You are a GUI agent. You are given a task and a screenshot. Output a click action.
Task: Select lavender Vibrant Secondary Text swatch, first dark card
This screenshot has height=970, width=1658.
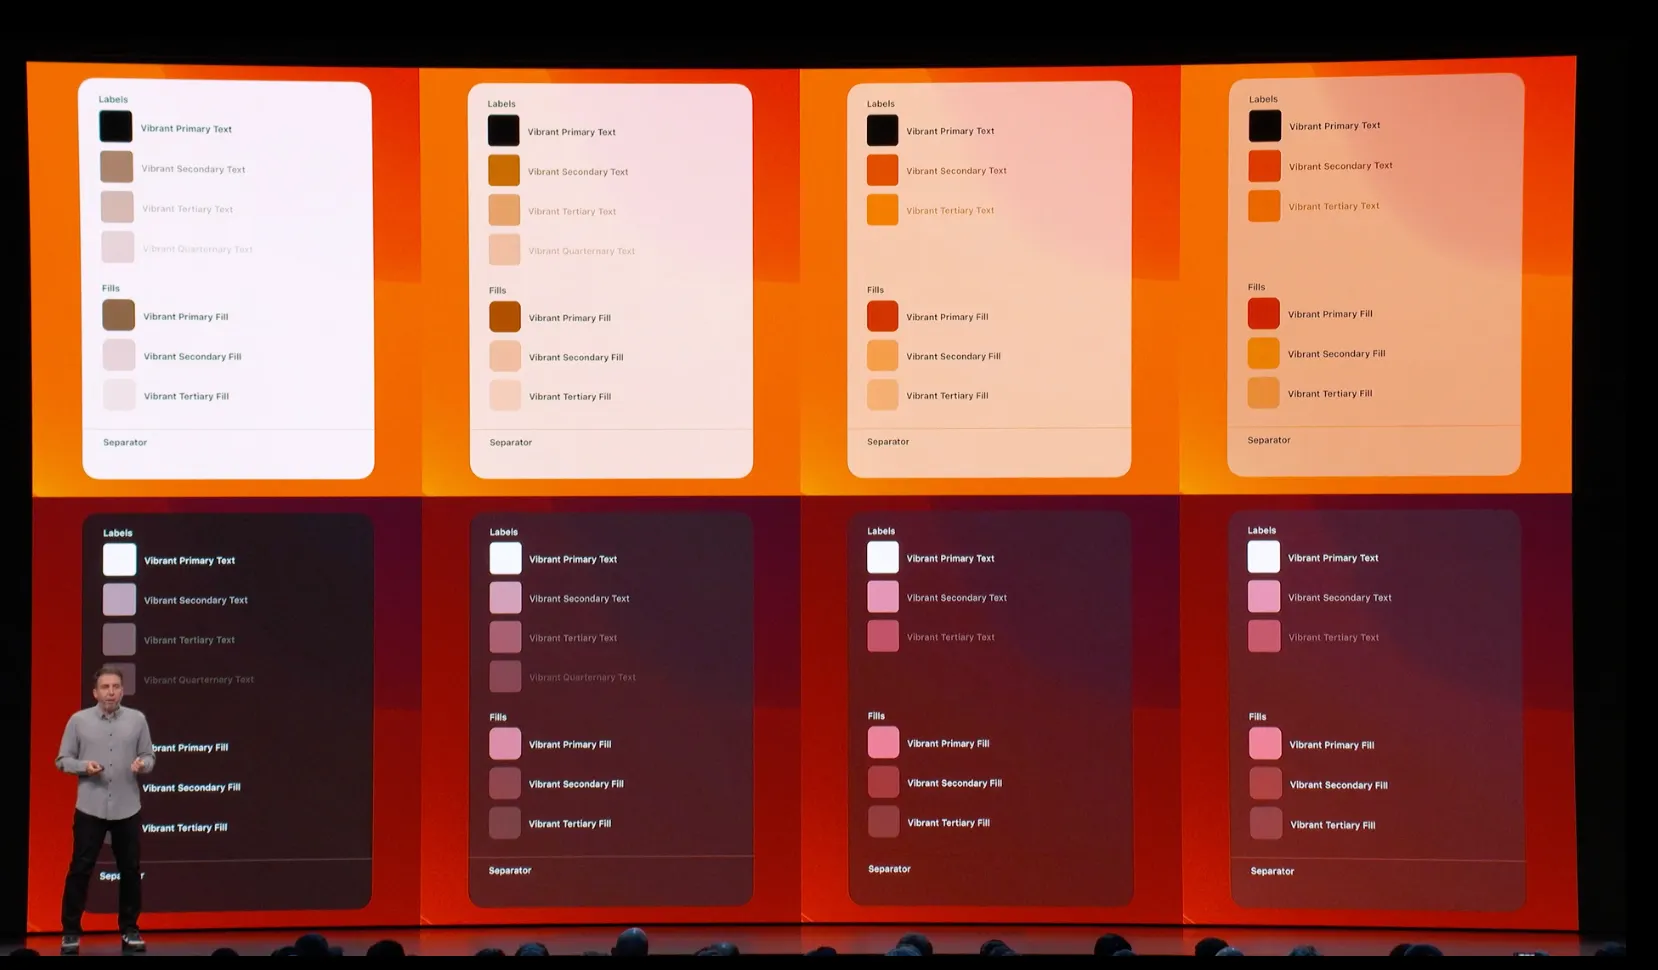(x=120, y=599)
